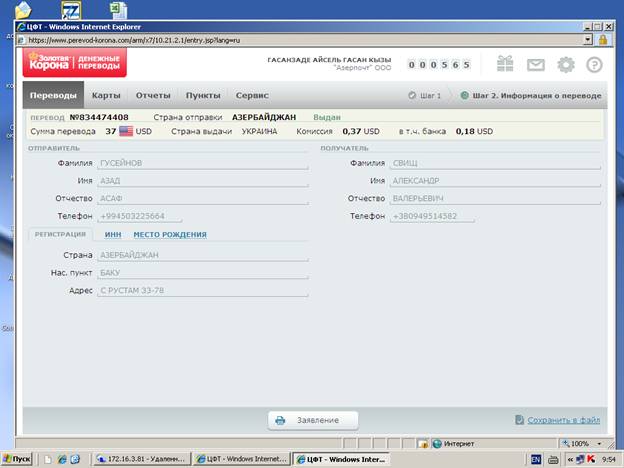Click recipient Имя field АЛЕКСАНДР
This screenshot has height=468, width=624.
(x=495, y=181)
